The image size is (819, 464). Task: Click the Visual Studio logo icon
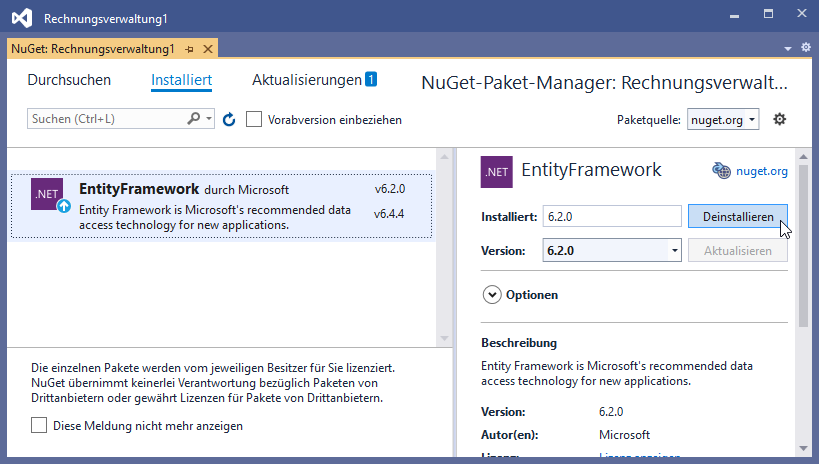pos(22,18)
